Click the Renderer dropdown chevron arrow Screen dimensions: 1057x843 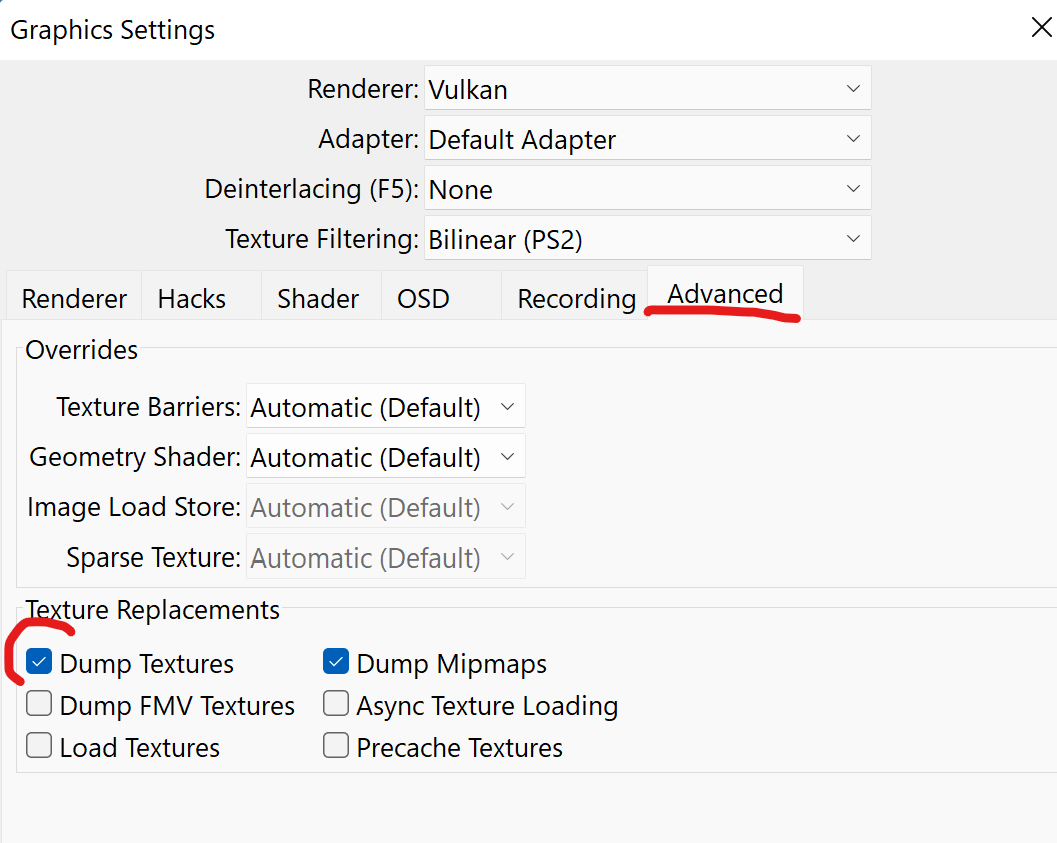pyautogui.click(x=853, y=88)
